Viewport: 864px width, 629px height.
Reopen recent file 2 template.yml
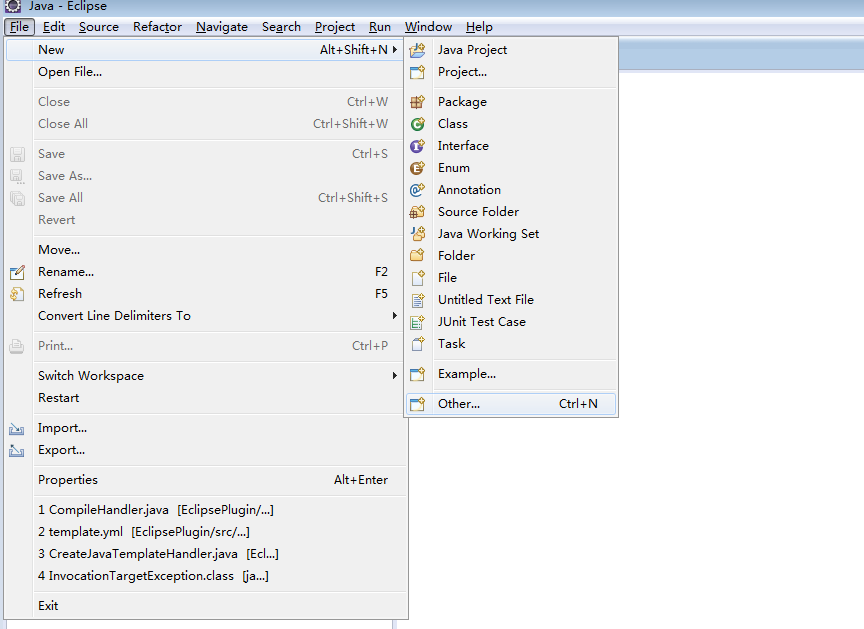pyautogui.click(x=205, y=532)
